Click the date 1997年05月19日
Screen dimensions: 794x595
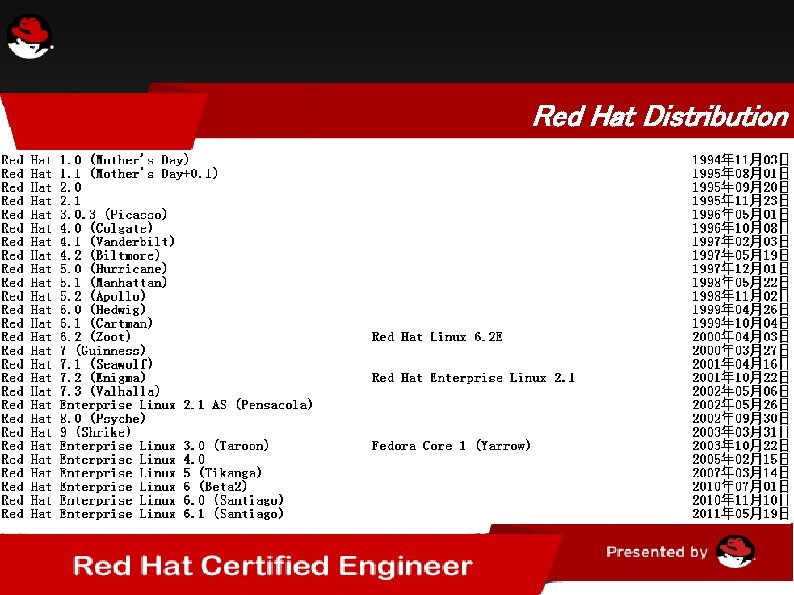[x=740, y=255]
